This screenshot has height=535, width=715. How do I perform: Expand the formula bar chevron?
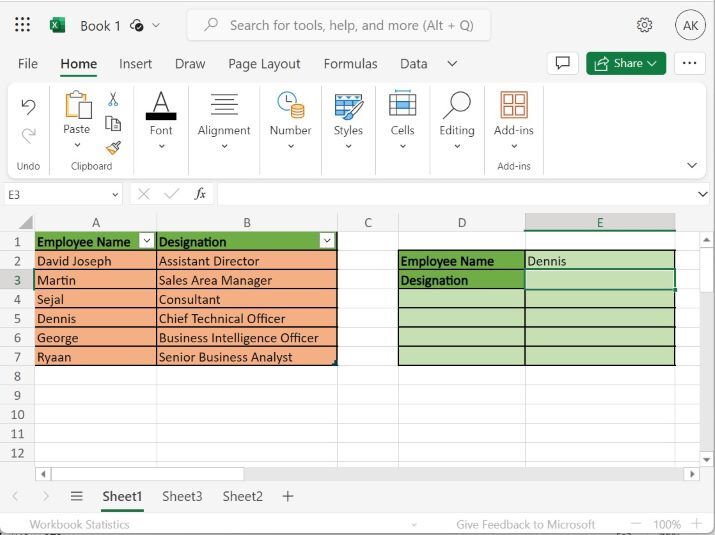click(x=702, y=194)
